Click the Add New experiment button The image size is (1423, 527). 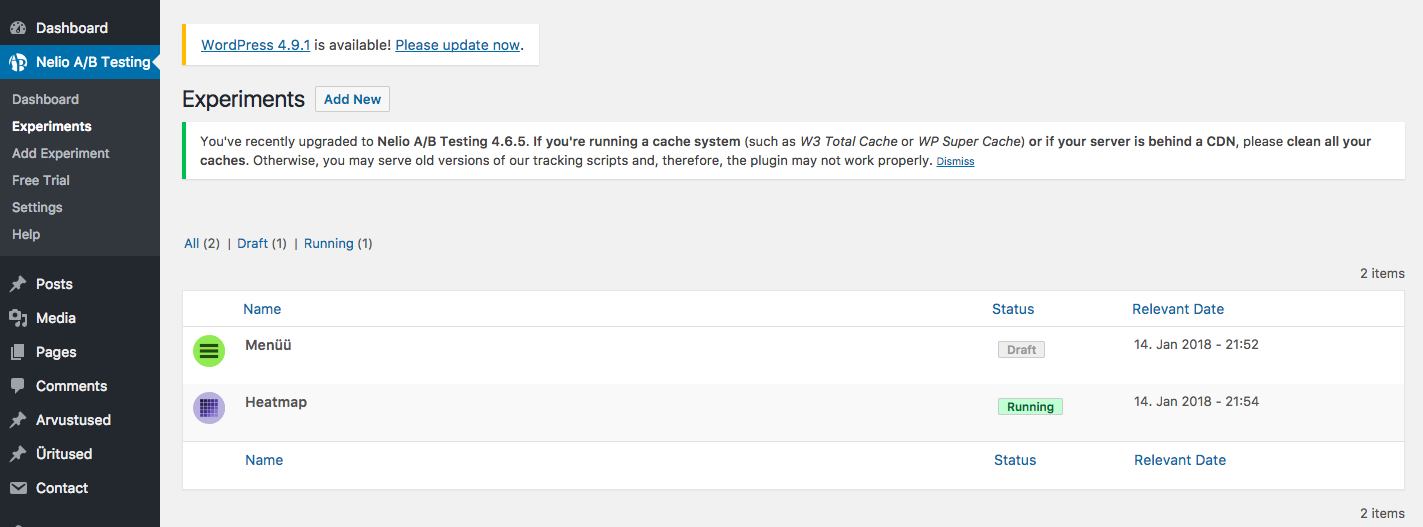pyautogui.click(x=352, y=99)
